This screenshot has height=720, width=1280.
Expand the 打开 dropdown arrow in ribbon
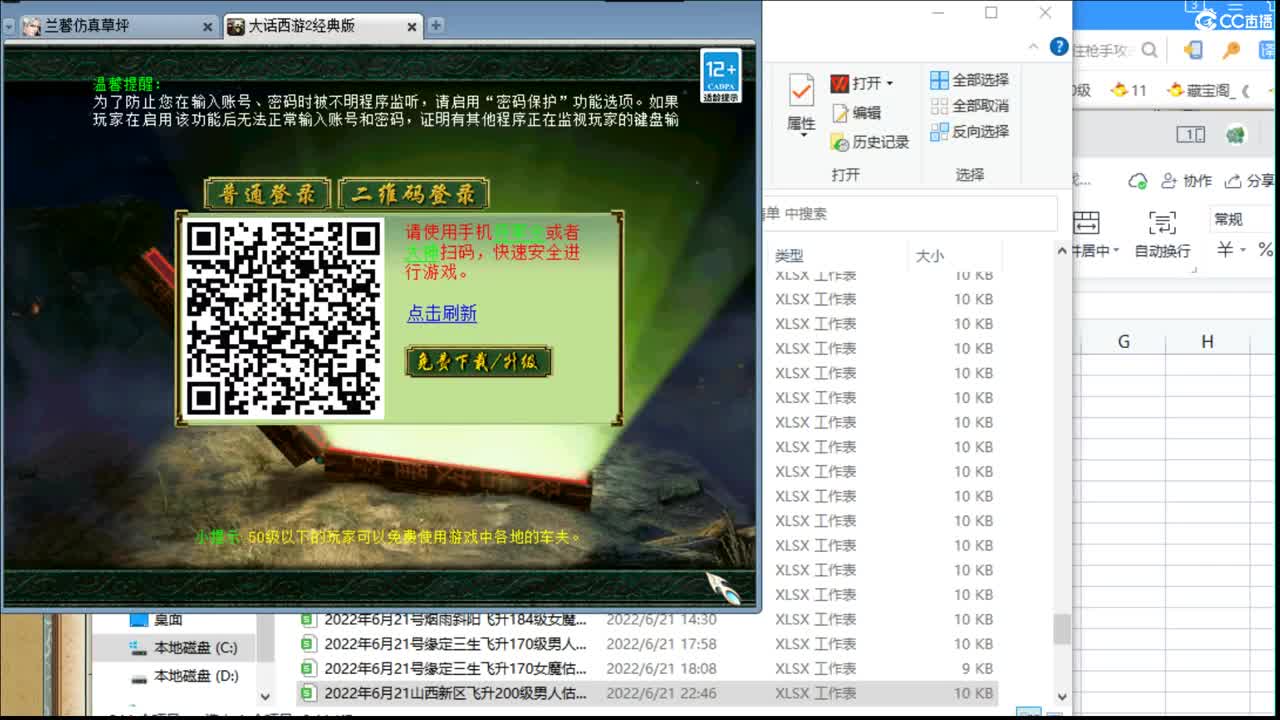pos(889,83)
